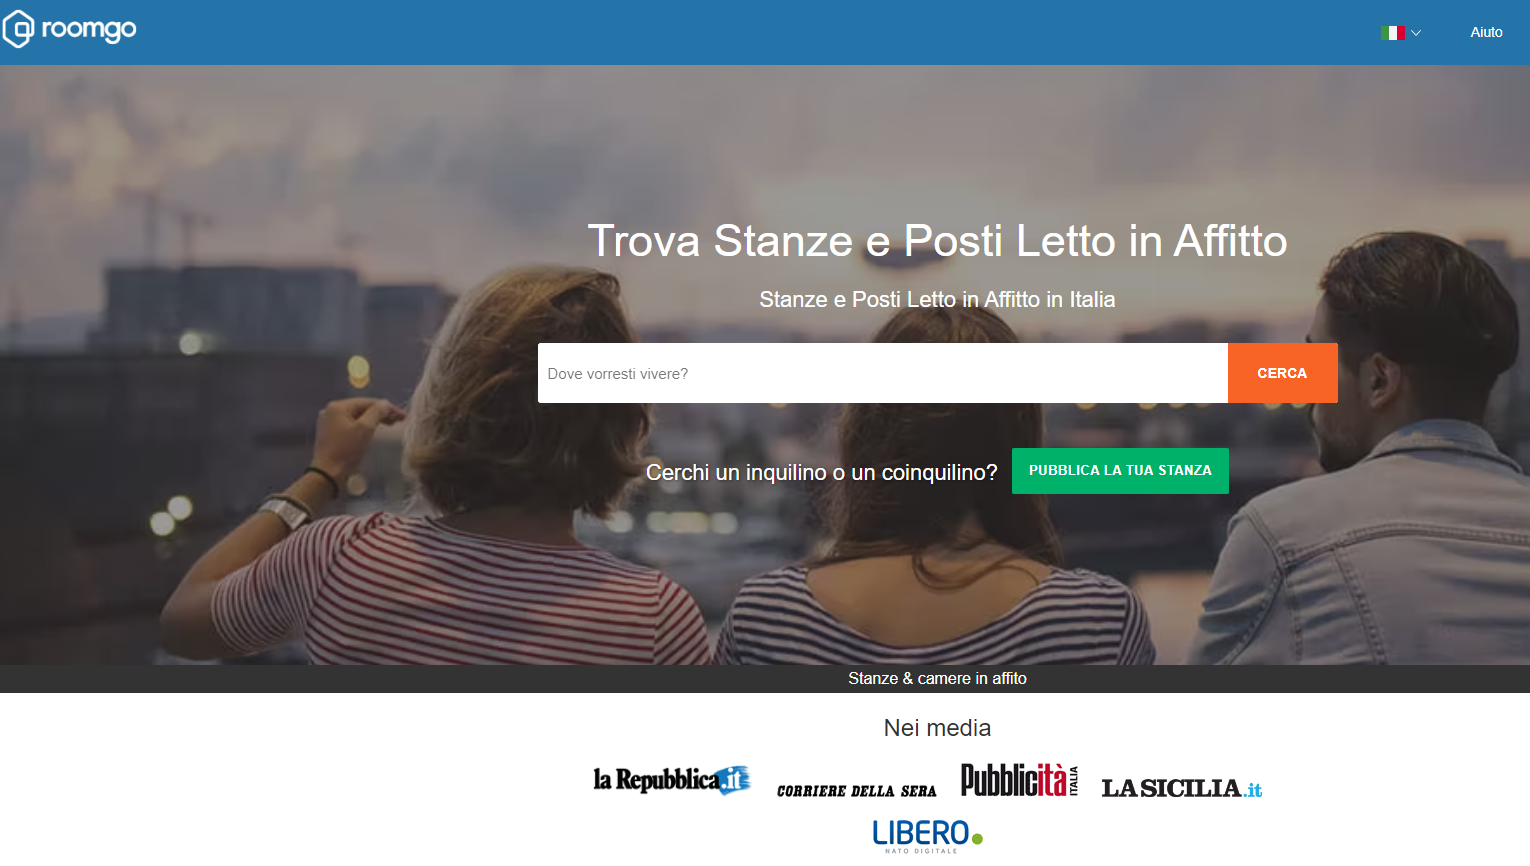Click the PUBBLICA LA TUA STANZA button

1120,470
